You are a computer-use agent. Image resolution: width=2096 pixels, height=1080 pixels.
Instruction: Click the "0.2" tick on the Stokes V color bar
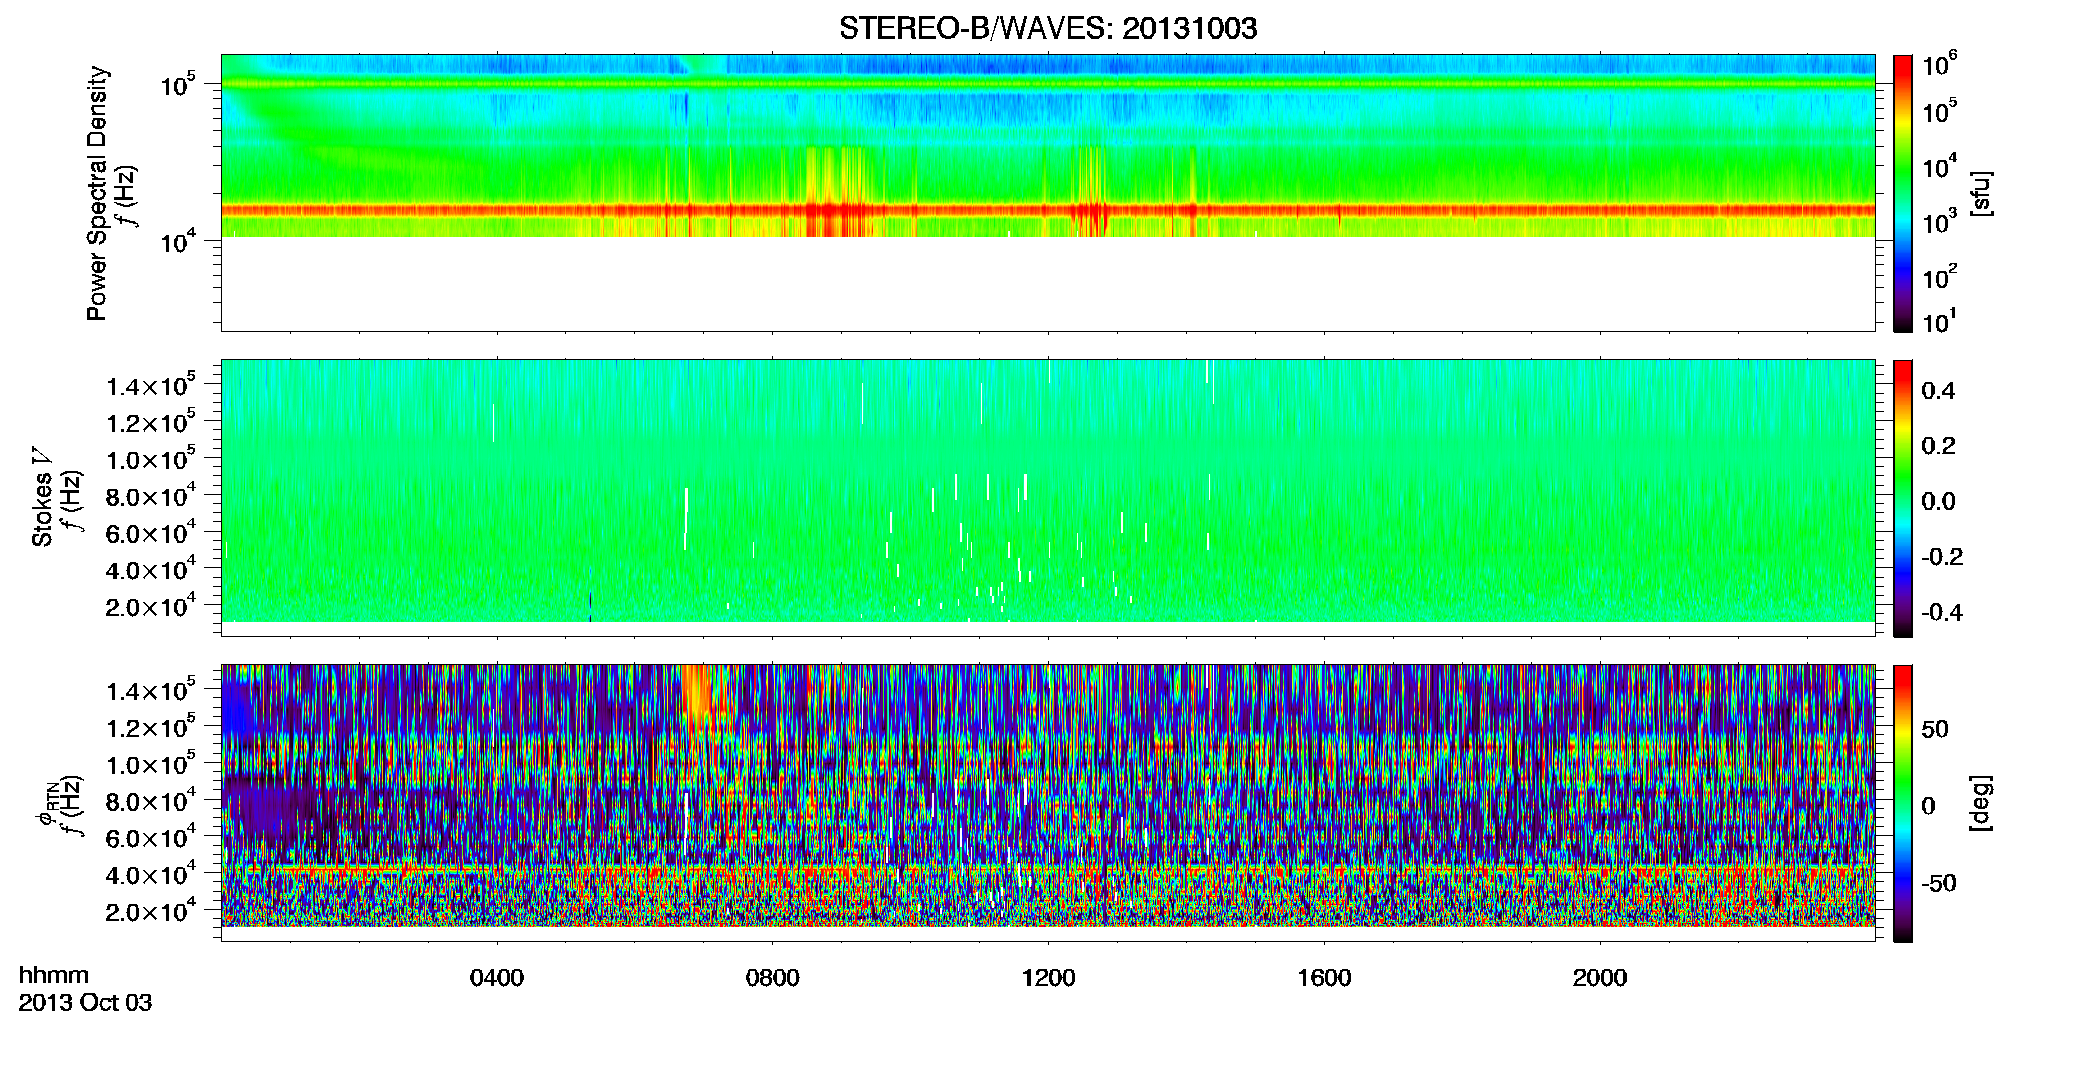point(1938,446)
